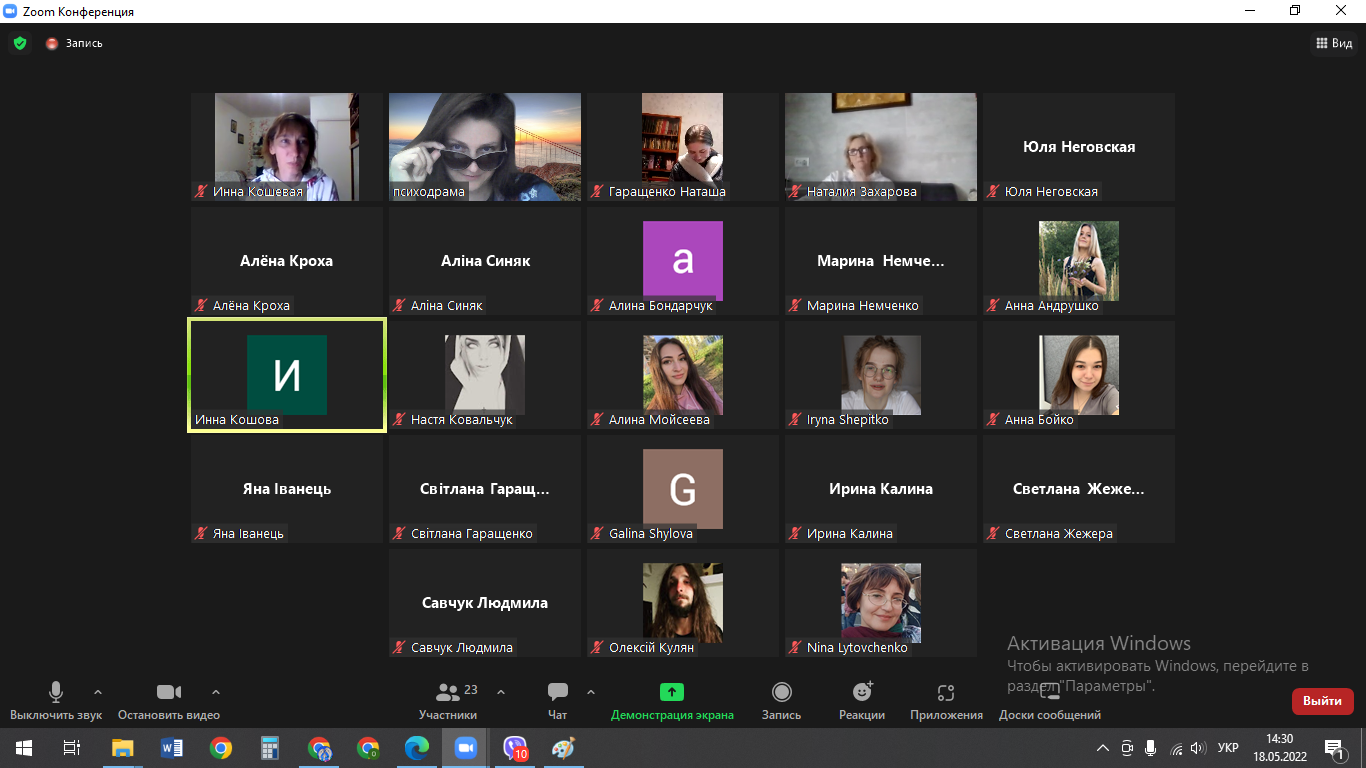Open Доски сообщений whiteboards

coord(1049,699)
